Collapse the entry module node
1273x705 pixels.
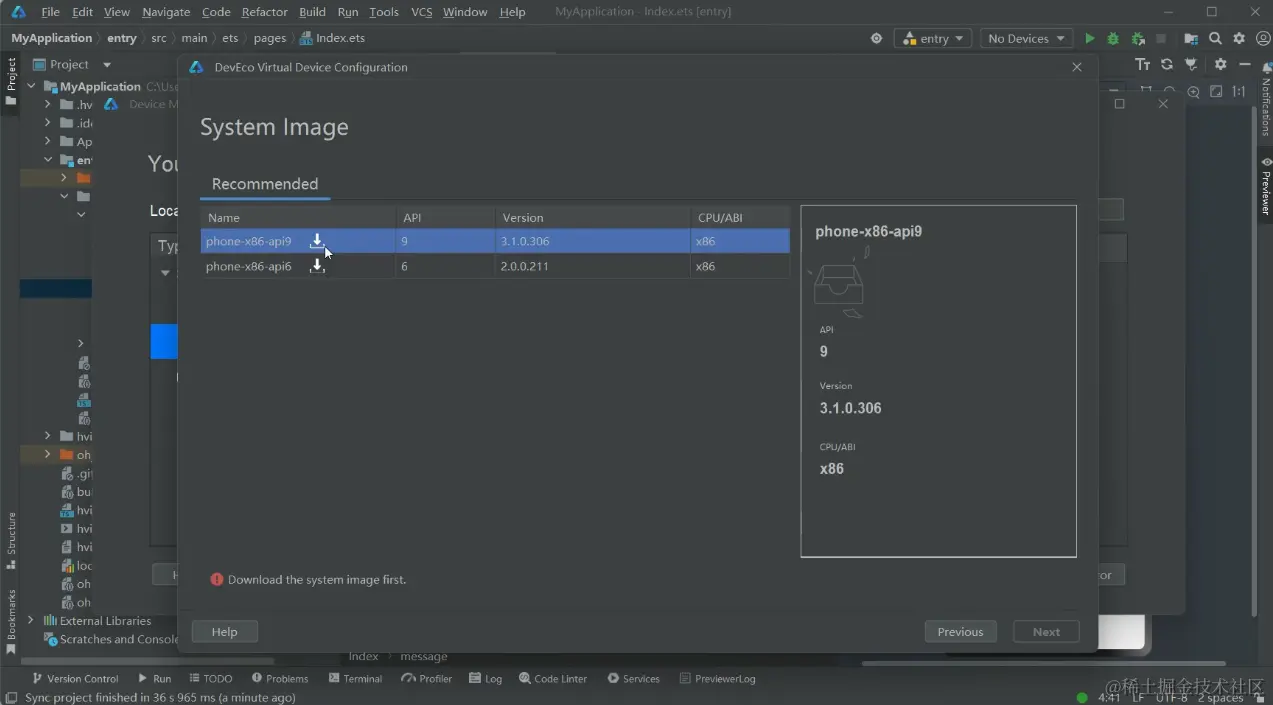point(47,160)
